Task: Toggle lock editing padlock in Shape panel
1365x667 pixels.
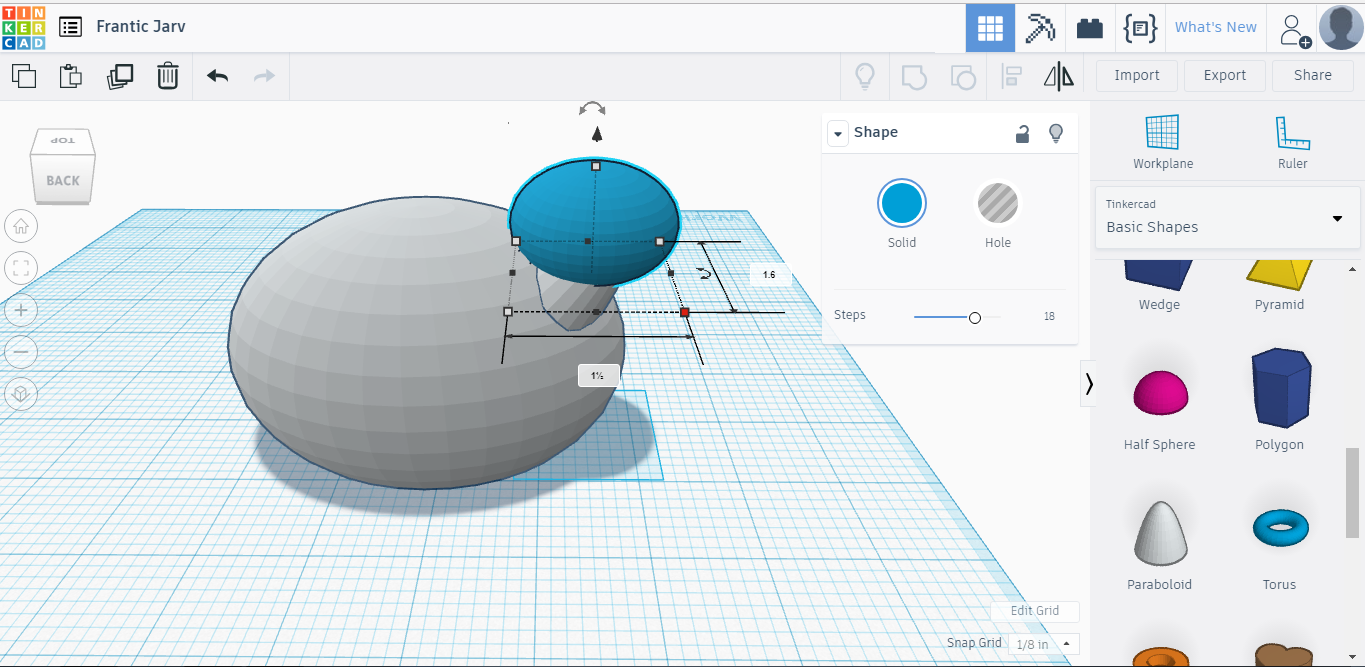Action: [1023, 134]
